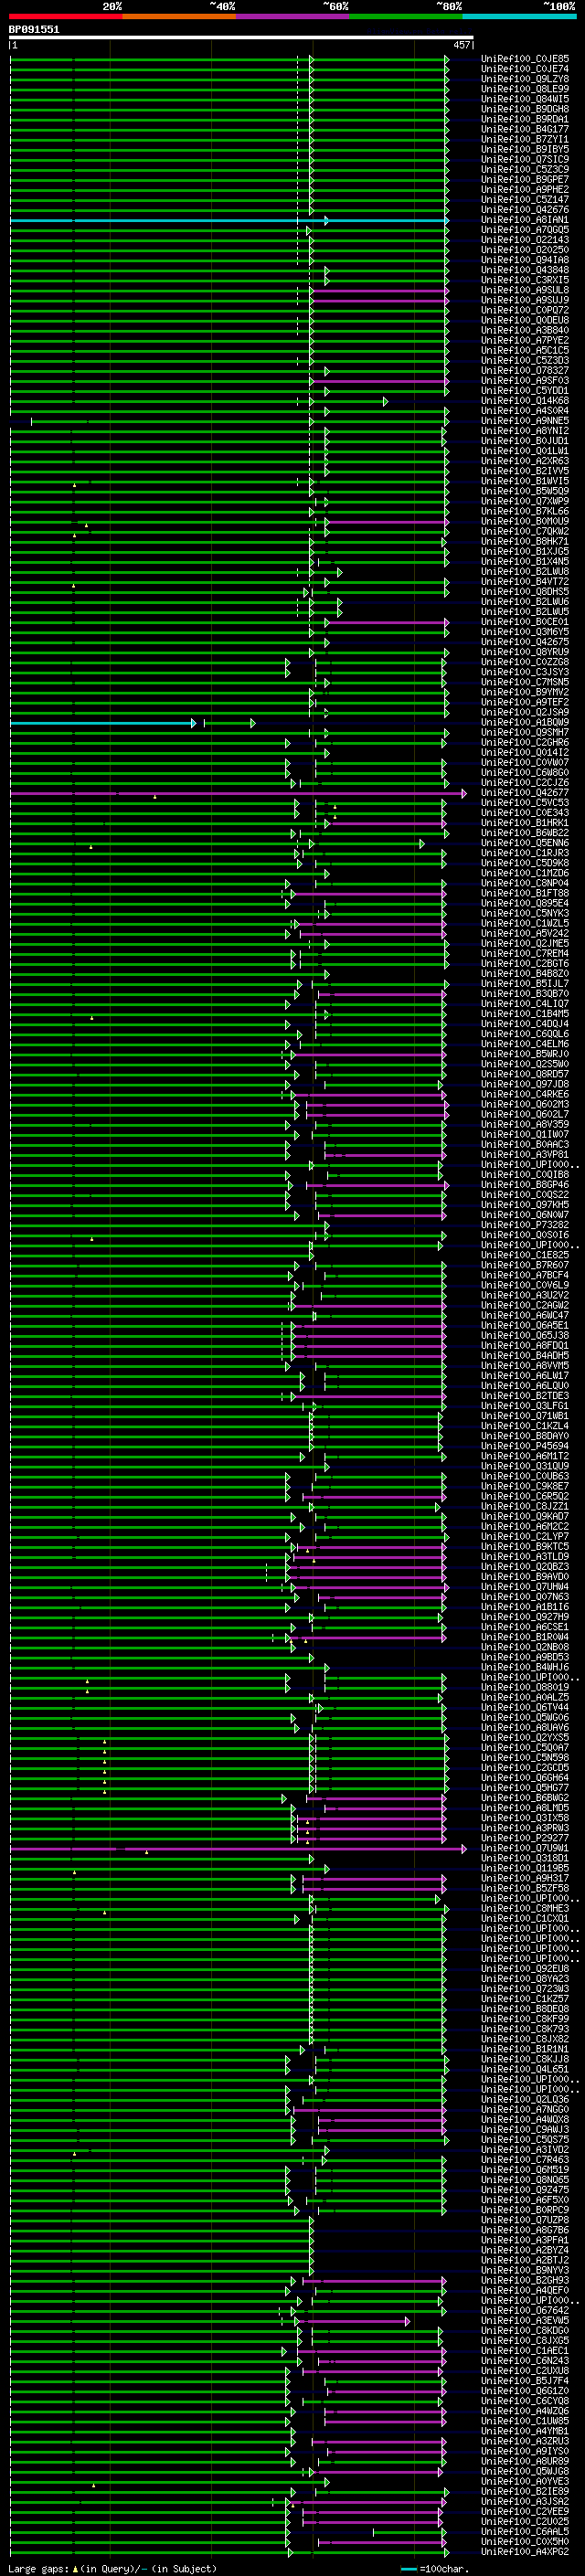
Task: Select the UniRef100_B9GPE7 label
Action: 525,180
